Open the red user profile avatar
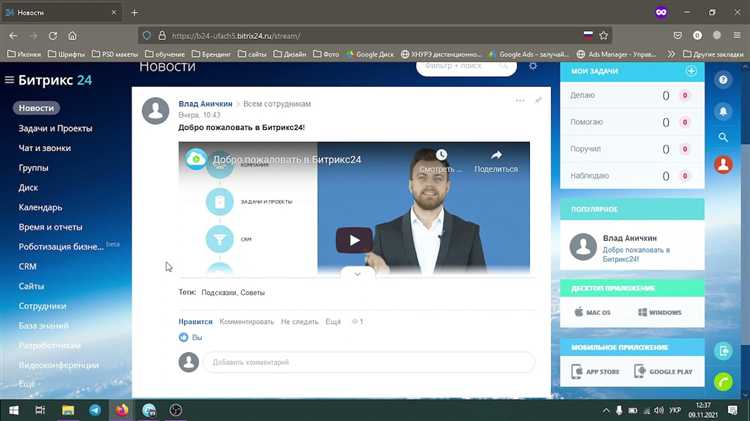Screen dimensions: 750x421 point(723,165)
